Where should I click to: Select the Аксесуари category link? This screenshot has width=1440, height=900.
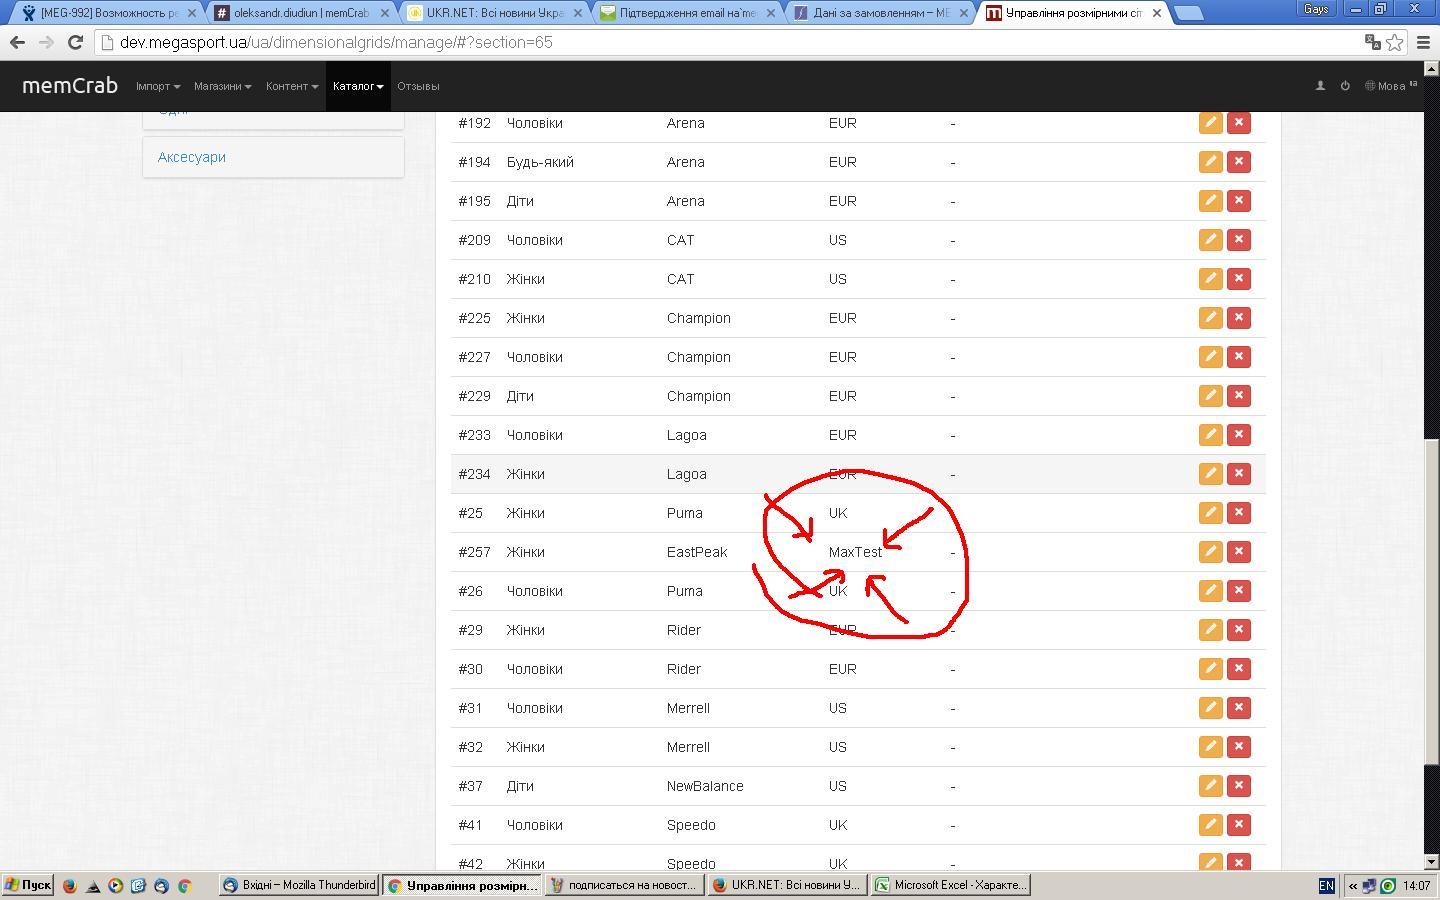[x=192, y=157]
